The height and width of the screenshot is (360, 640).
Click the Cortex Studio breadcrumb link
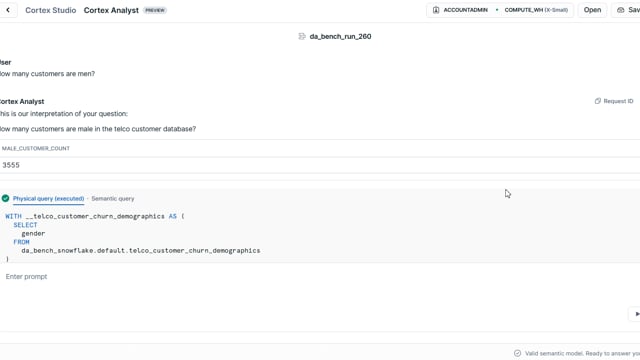pos(51,10)
